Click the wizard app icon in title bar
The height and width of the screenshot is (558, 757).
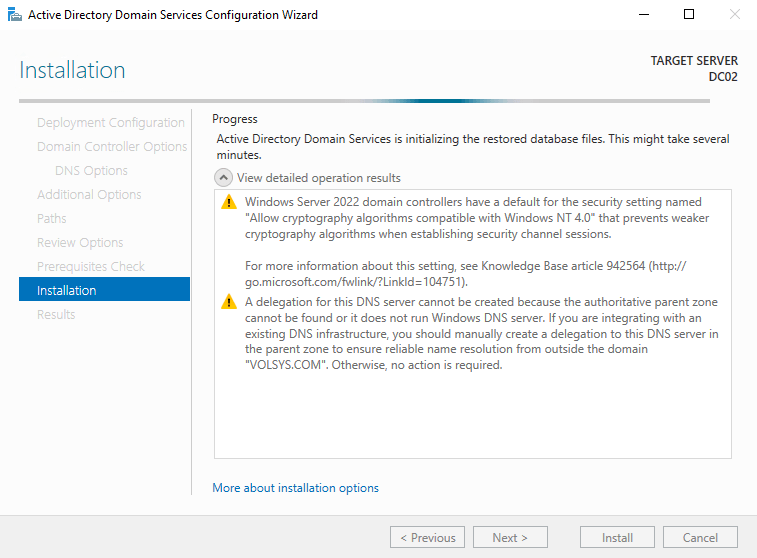pos(14,15)
